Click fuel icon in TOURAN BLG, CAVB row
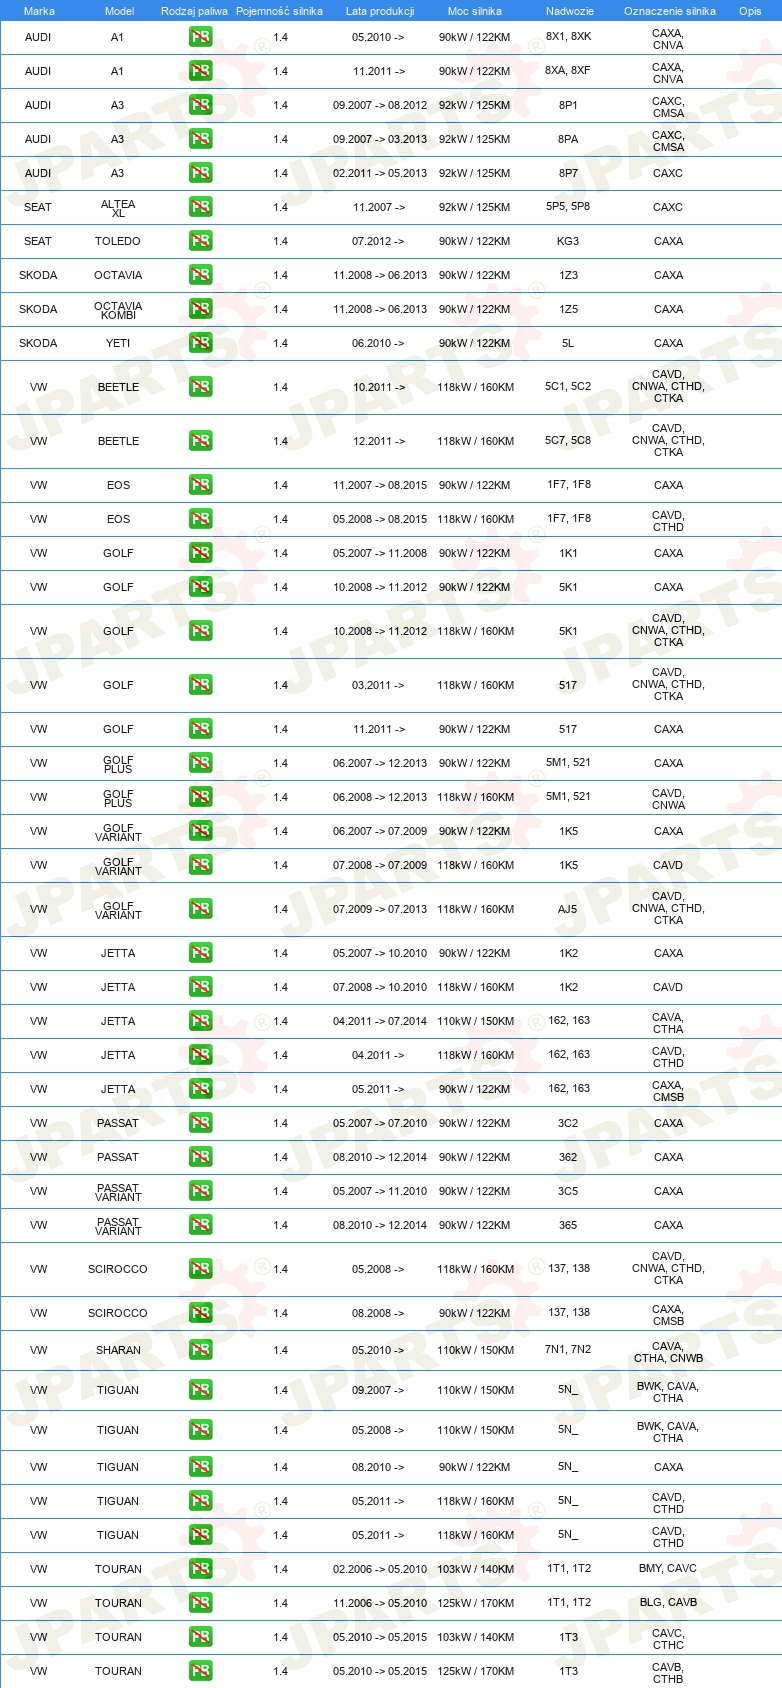The width and height of the screenshot is (782, 1688). point(200,1603)
